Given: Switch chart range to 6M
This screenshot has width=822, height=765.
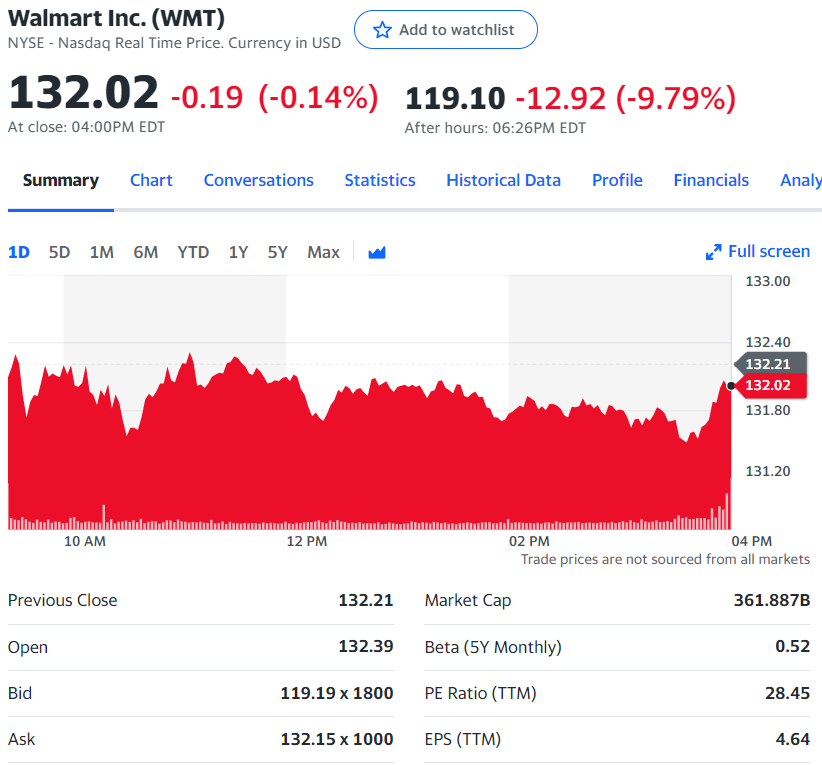Looking at the screenshot, I should point(146,253).
